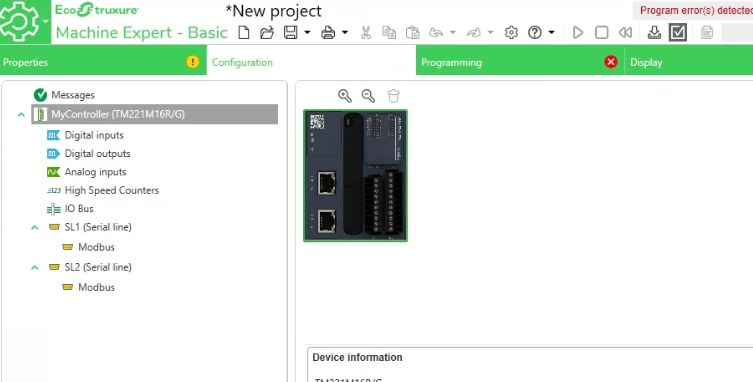
Task: Select SL2 (Serial line) node
Action: [98, 267]
